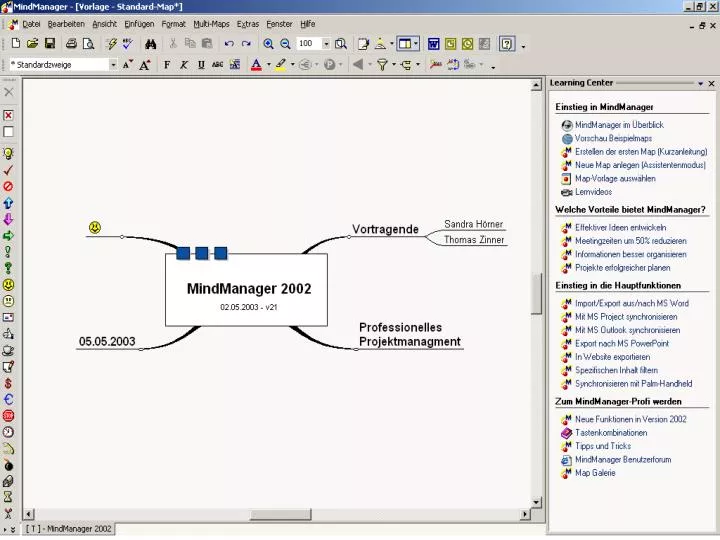Open Lernvideos link
Screen dimensions: 720x540
pos(593,192)
